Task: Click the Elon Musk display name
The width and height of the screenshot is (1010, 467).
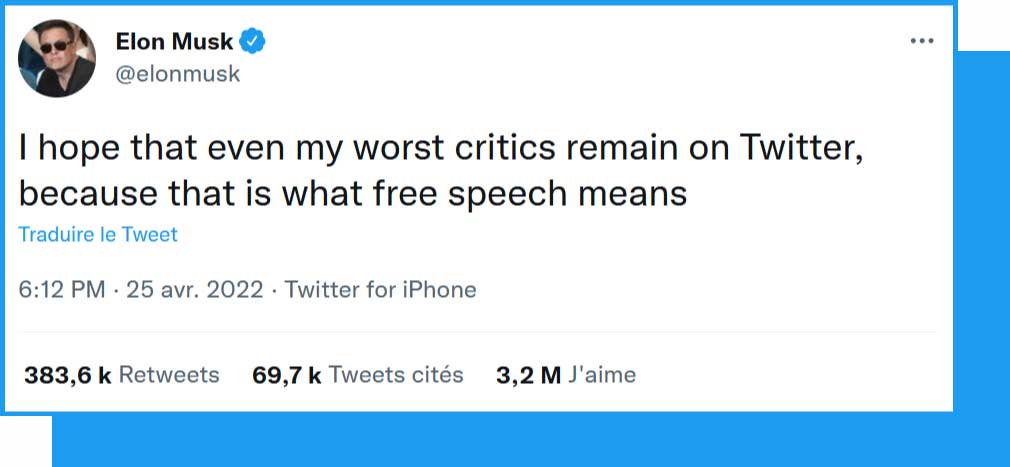Action: (x=174, y=42)
